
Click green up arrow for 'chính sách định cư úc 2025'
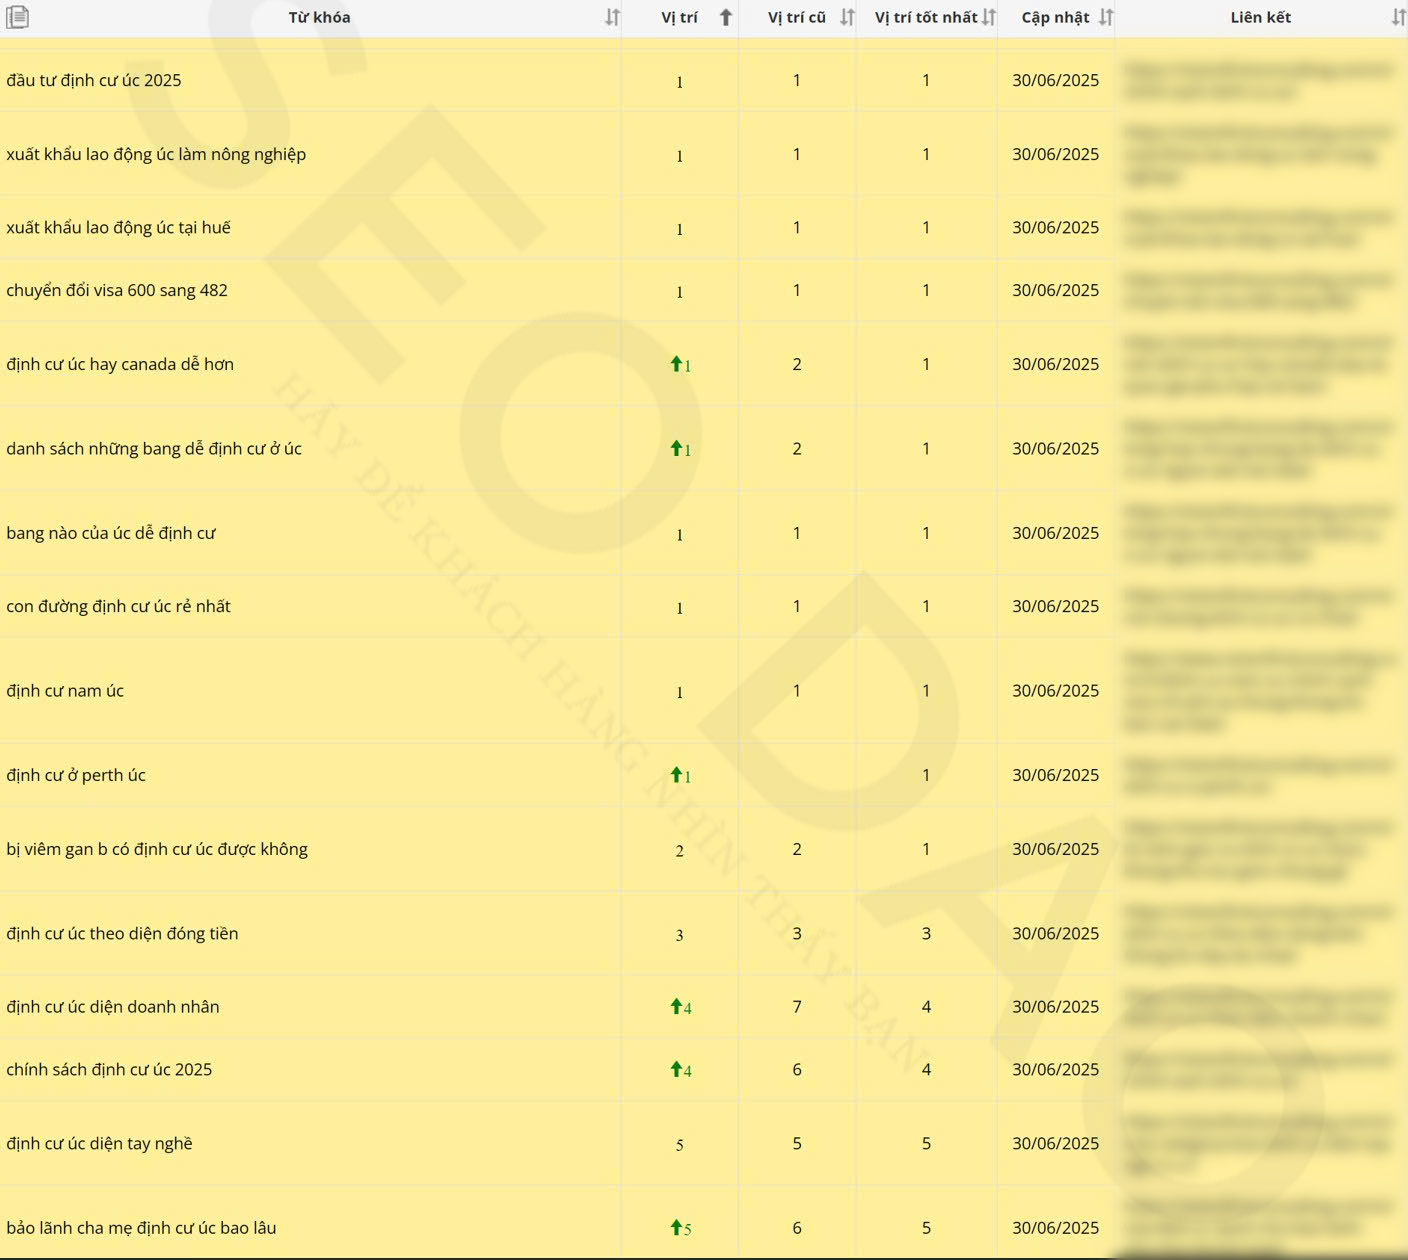pyautogui.click(x=676, y=1069)
